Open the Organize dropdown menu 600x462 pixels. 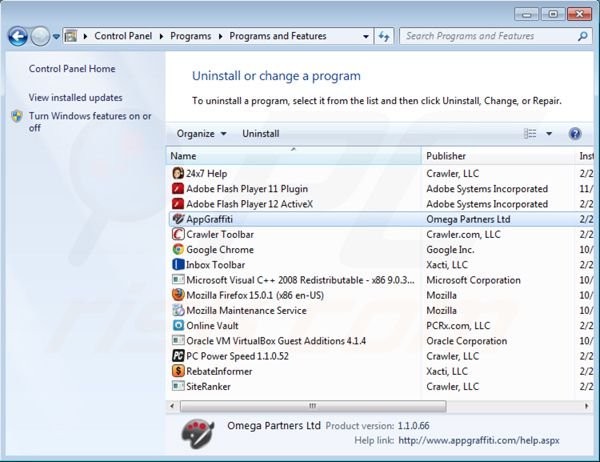click(201, 134)
